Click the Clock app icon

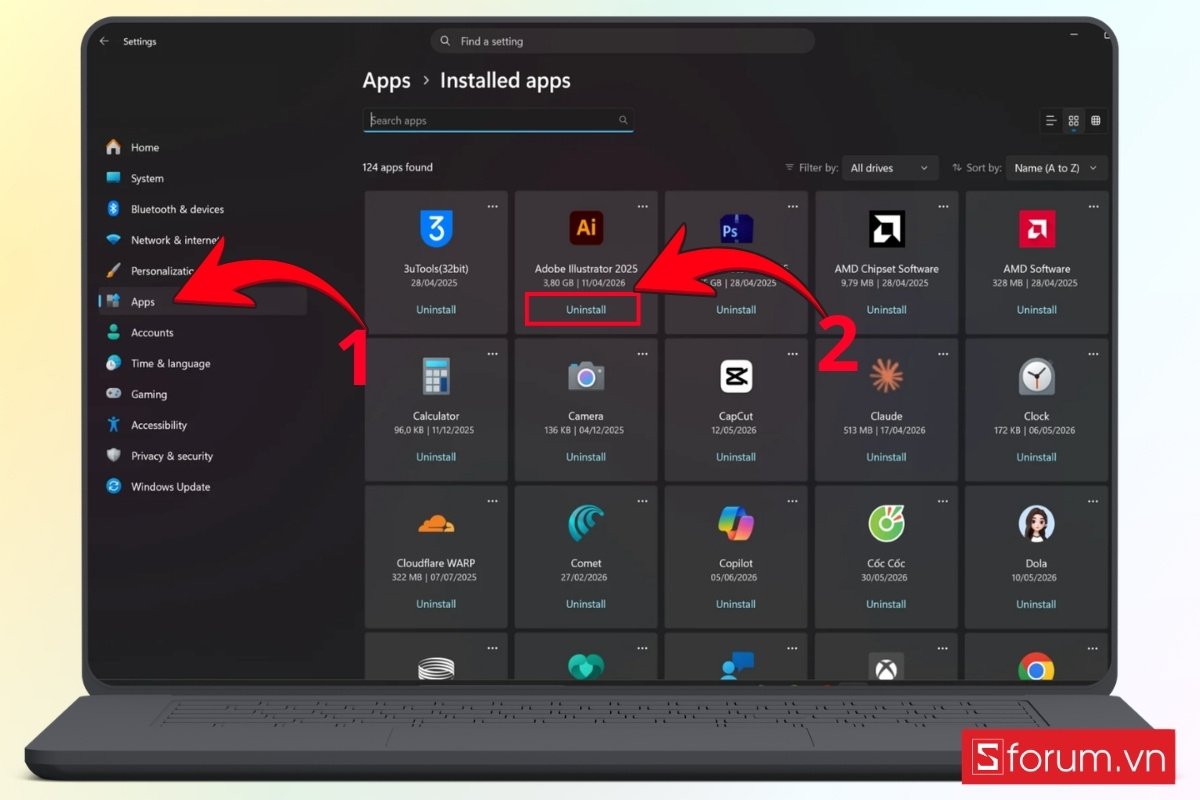coord(1036,376)
